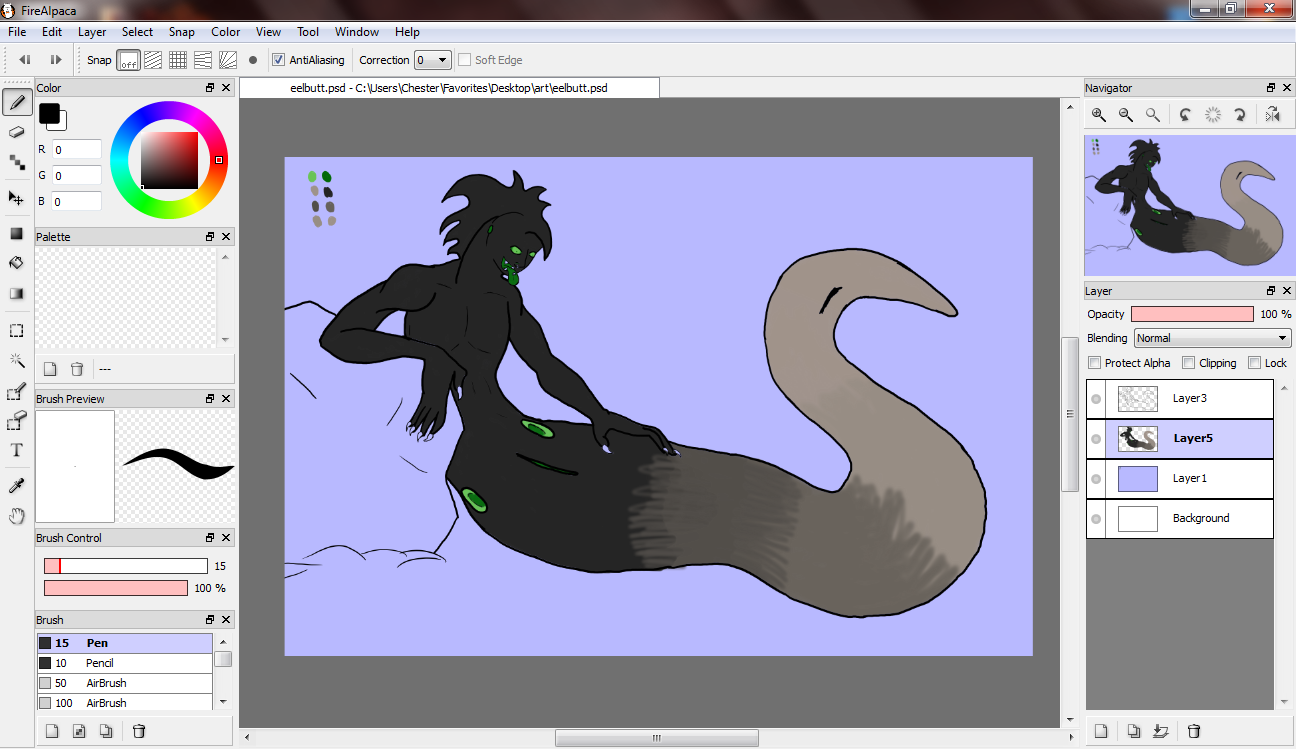
Task: Zoom in using Navigator magnifier icon
Action: [x=1099, y=115]
